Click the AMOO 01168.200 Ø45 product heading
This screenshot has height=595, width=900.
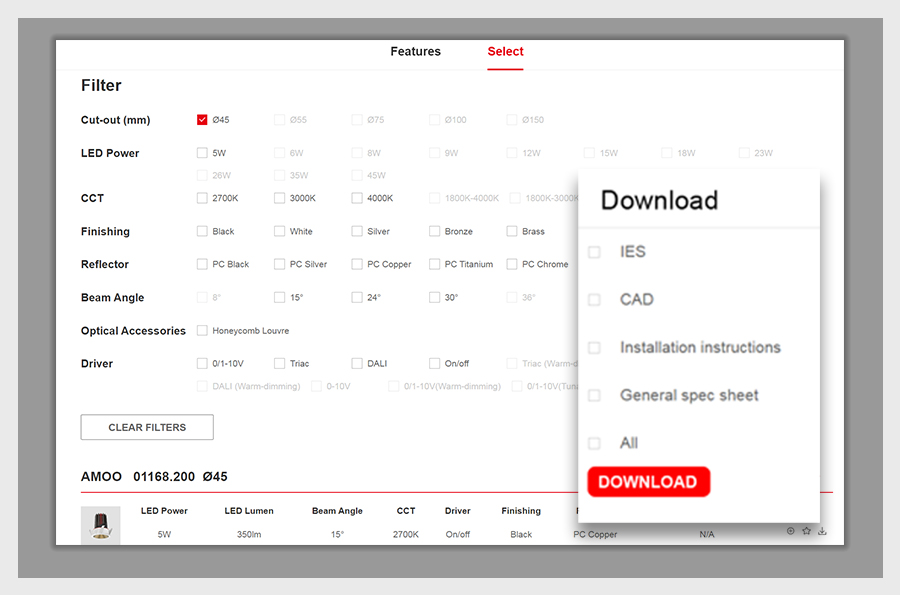[x=154, y=477]
